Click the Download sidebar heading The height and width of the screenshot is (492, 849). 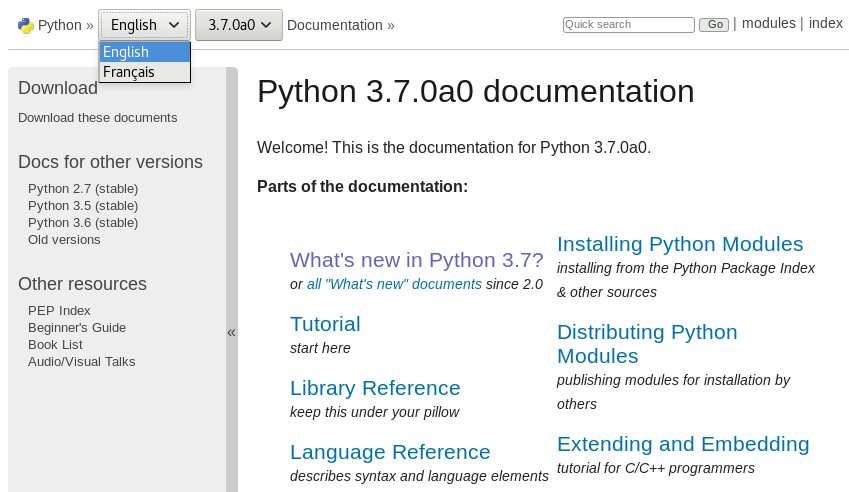pos(58,88)
